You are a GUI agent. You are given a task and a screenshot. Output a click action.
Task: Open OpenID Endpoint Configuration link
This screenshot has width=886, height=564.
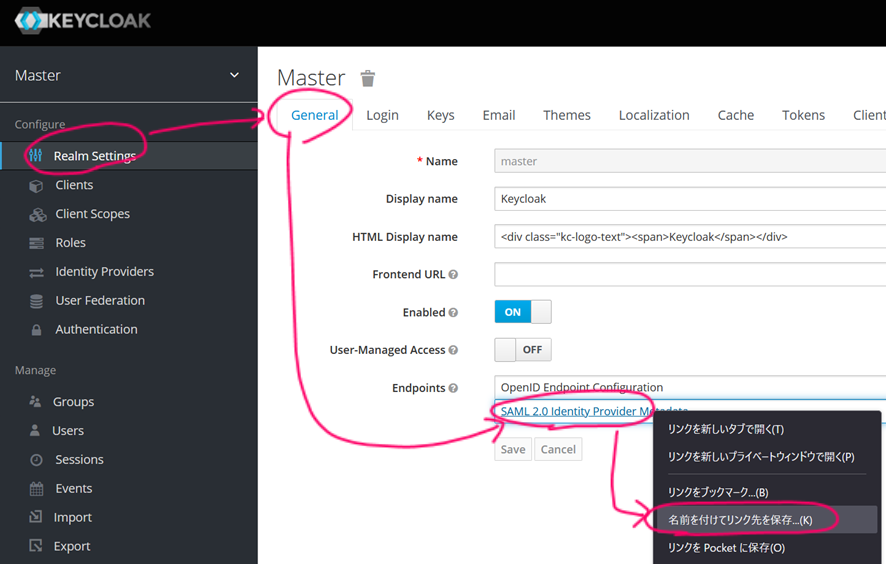pos(582,387)
